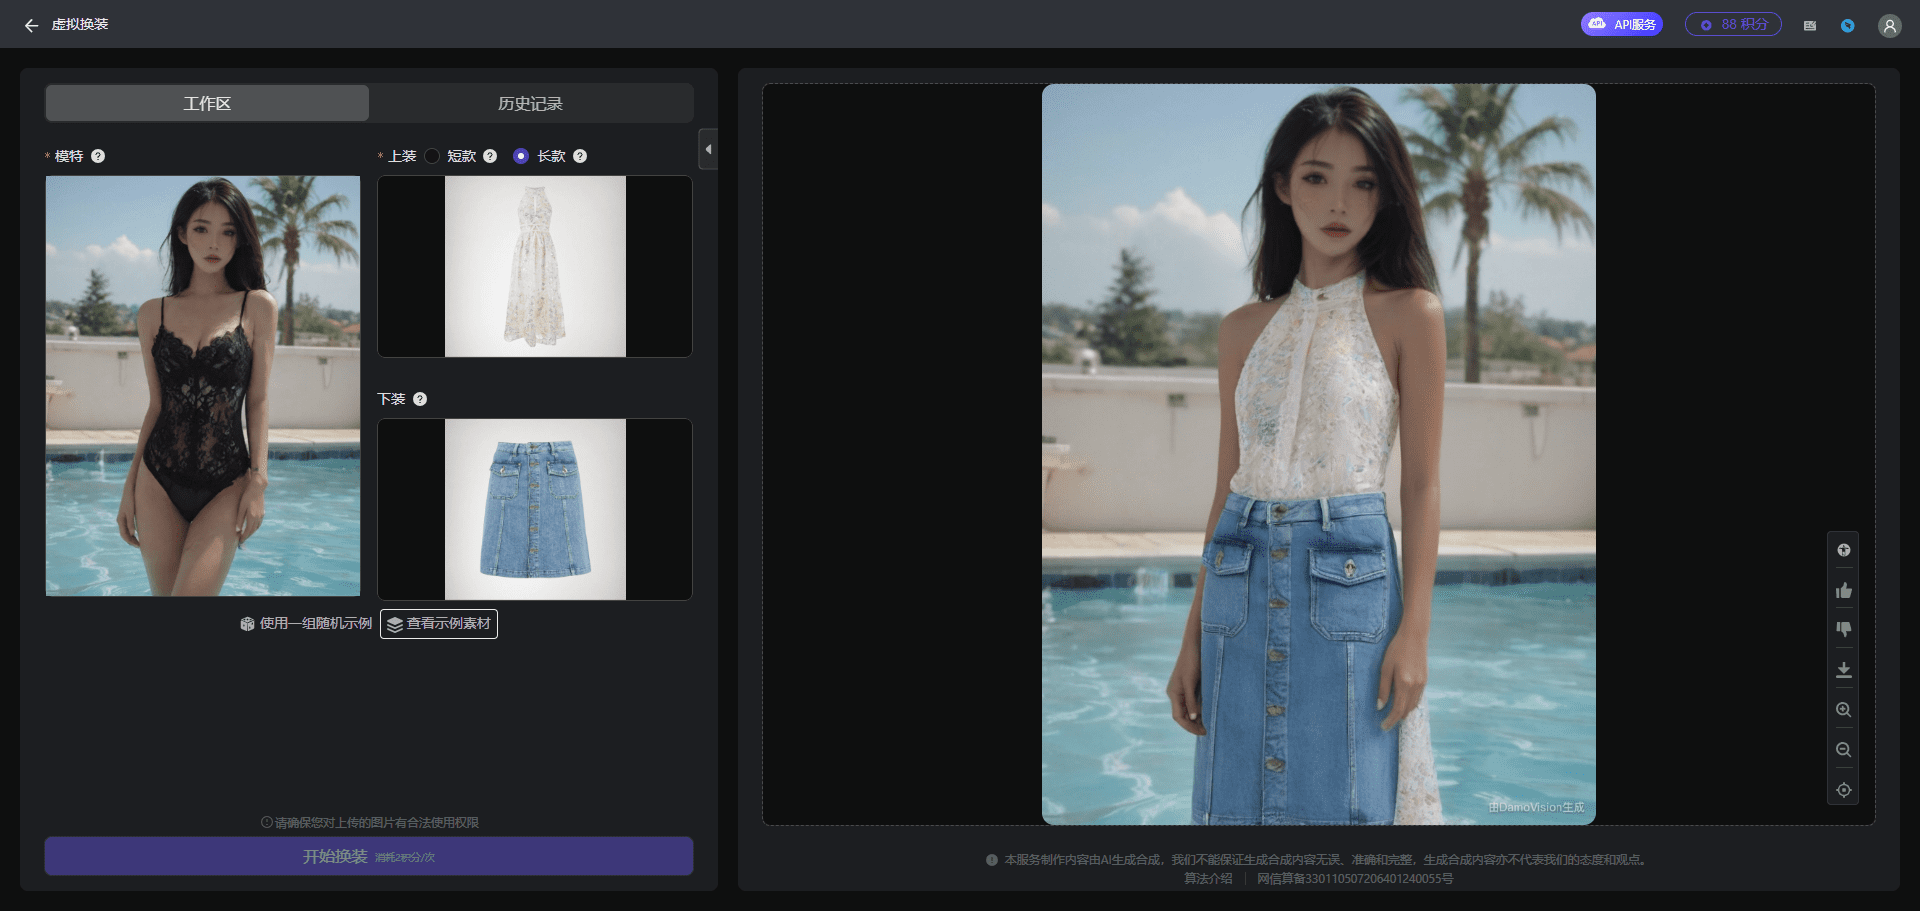Viewport: 1920px width, 911px height.
Task: Dislike the result with thumbs-down
Action: click(x=1843, y=630)
